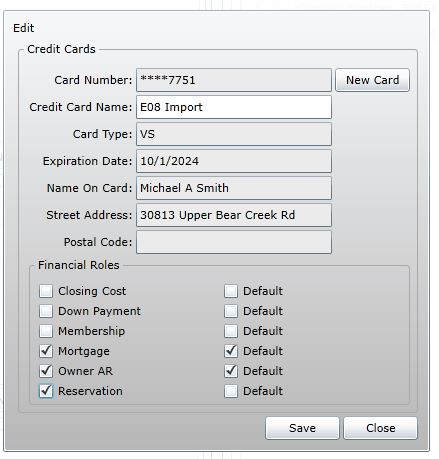This screenshot has height=459, width=439.
Task: Click into the Postal Code field
Action: (234, 242)
